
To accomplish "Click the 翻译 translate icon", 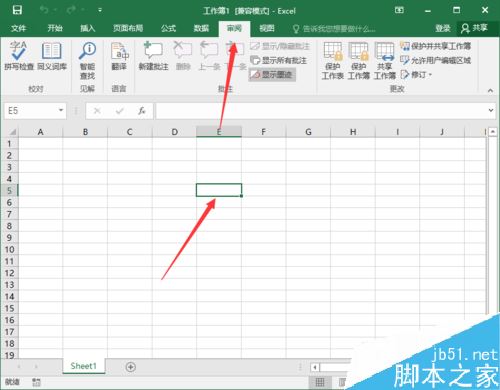I will [119, 56].
